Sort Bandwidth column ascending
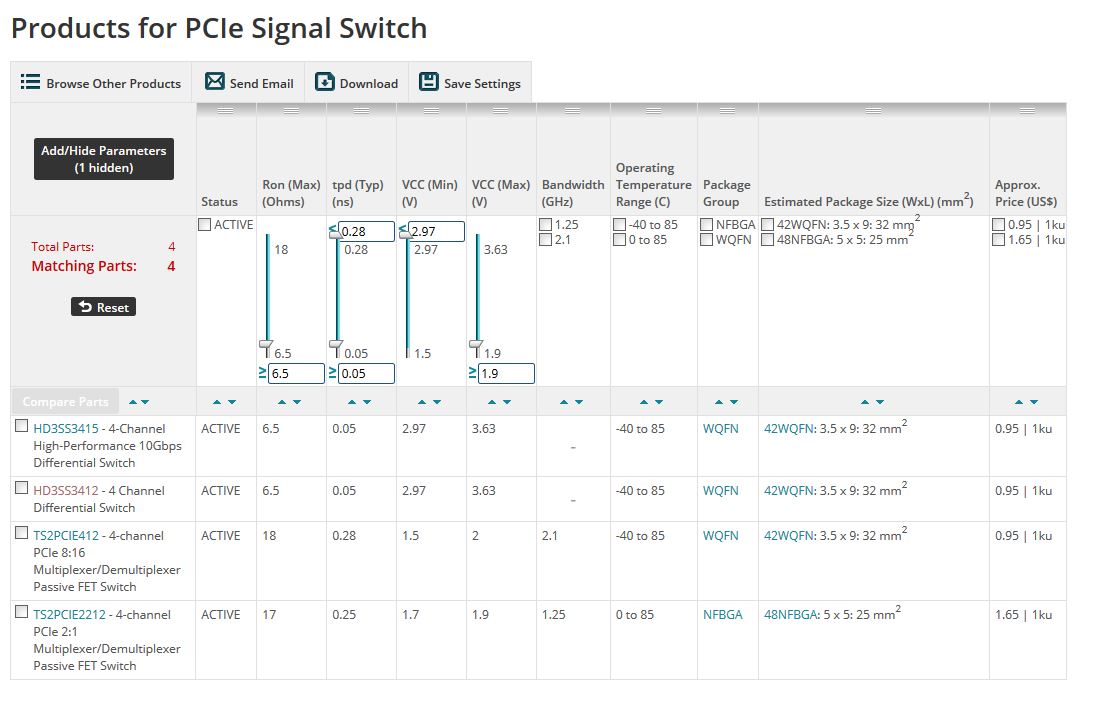 point(564,402)
